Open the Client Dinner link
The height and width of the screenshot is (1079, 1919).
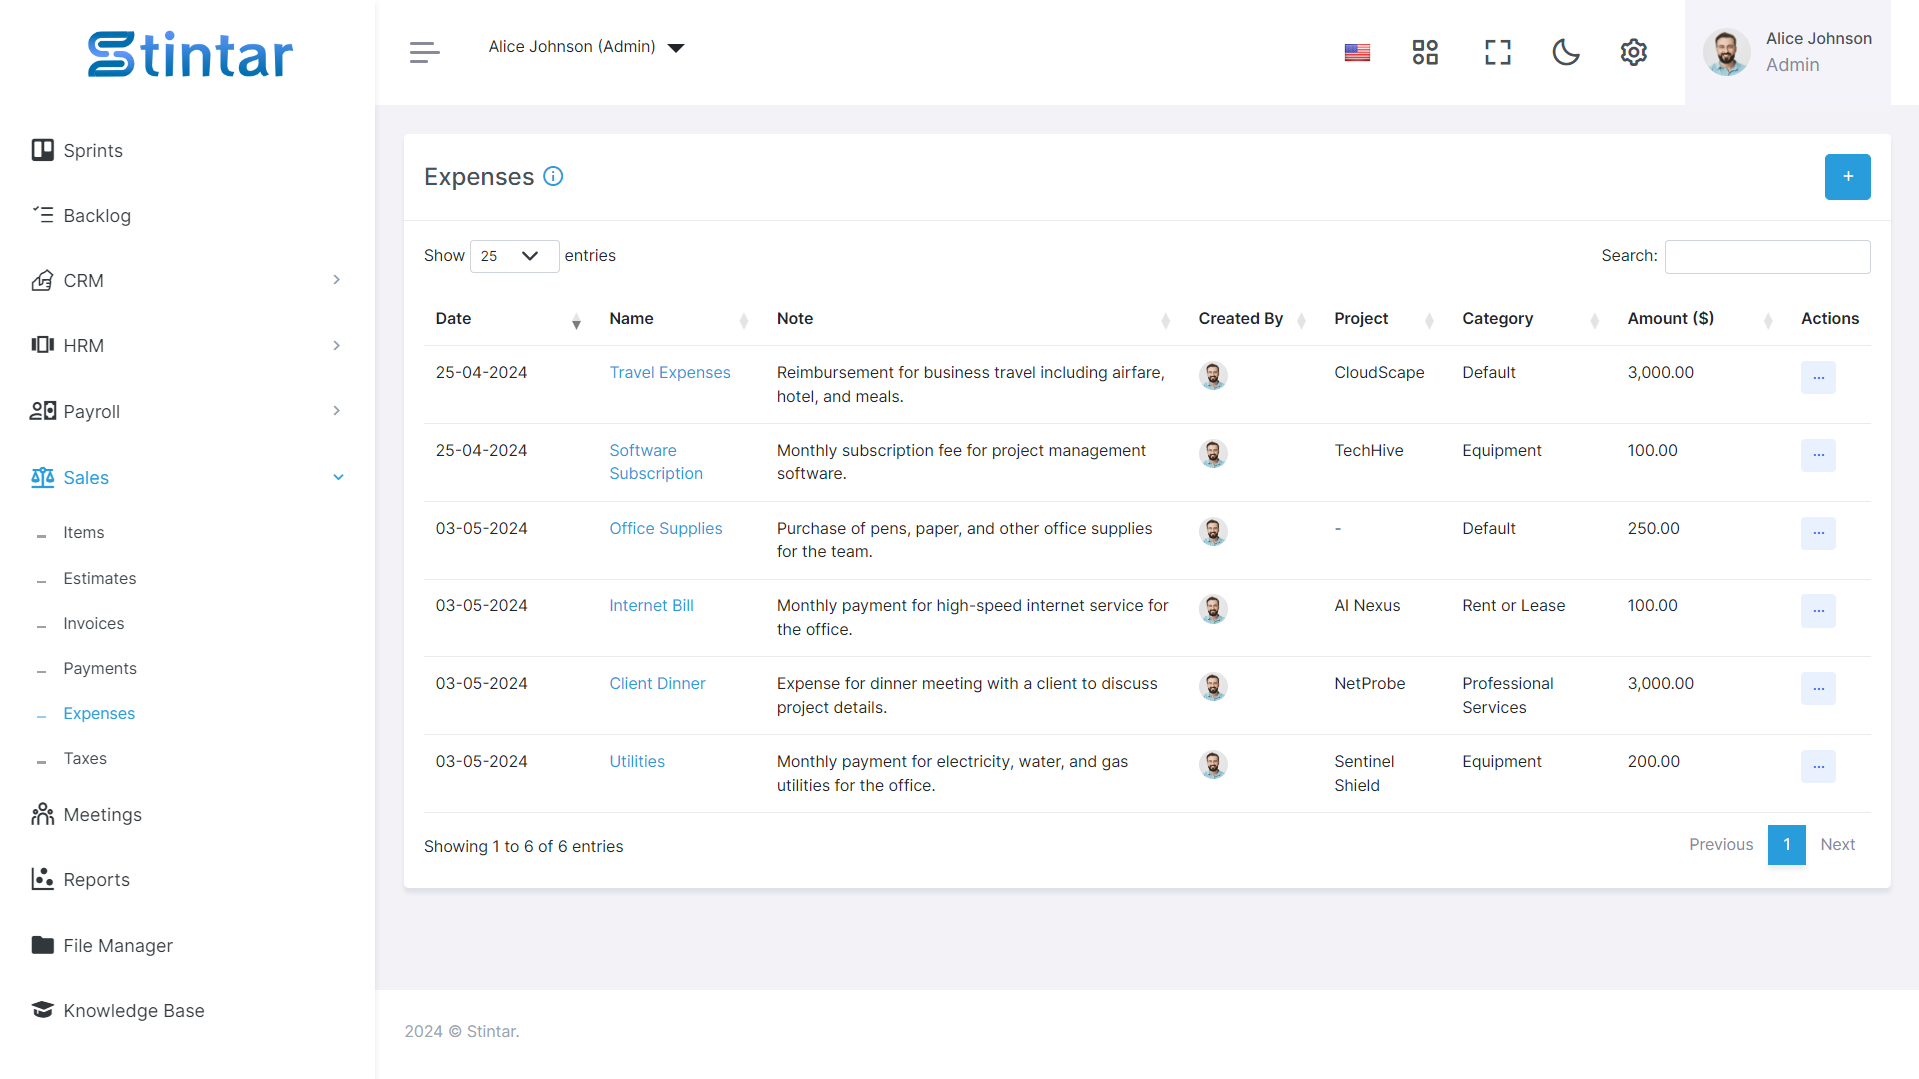(657, 683)
